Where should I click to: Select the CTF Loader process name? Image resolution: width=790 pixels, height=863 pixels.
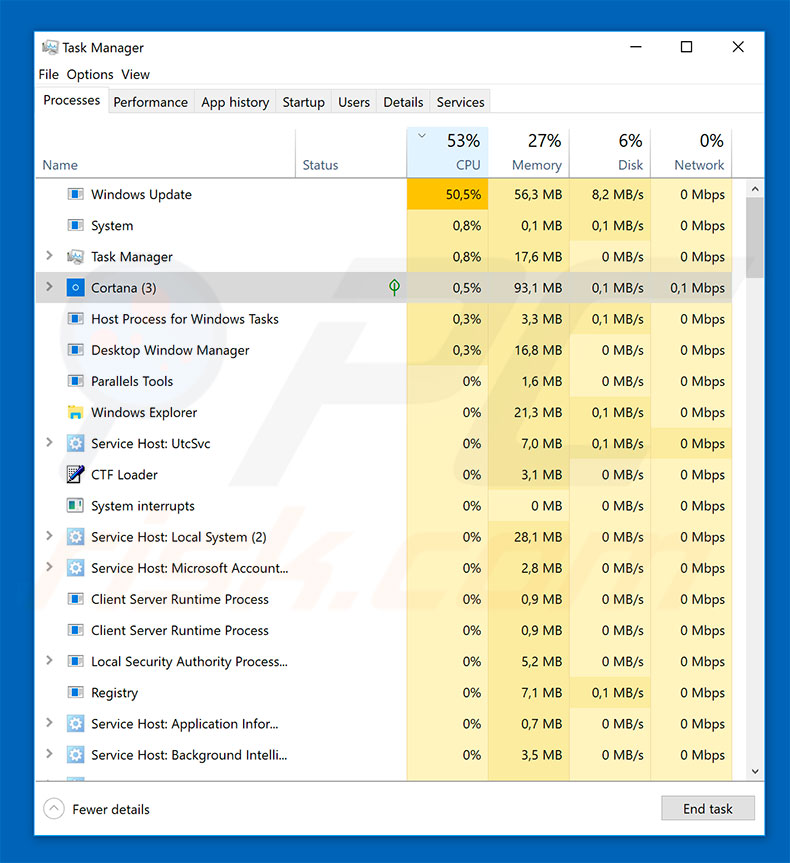click(x=124, y=475)
